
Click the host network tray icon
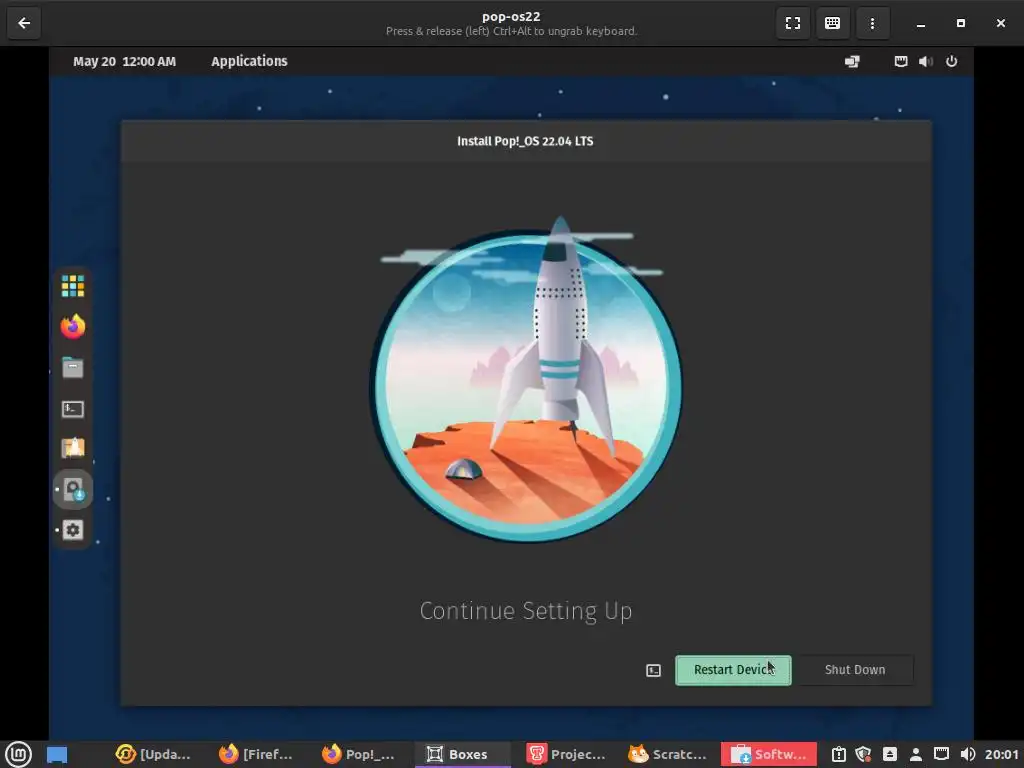941,755
